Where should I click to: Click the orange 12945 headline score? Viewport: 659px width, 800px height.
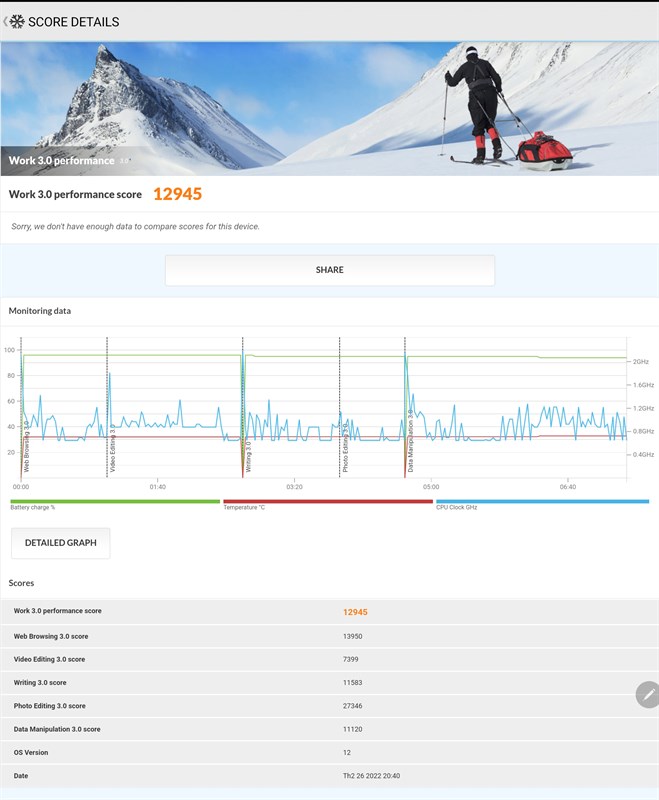(178, 194)
